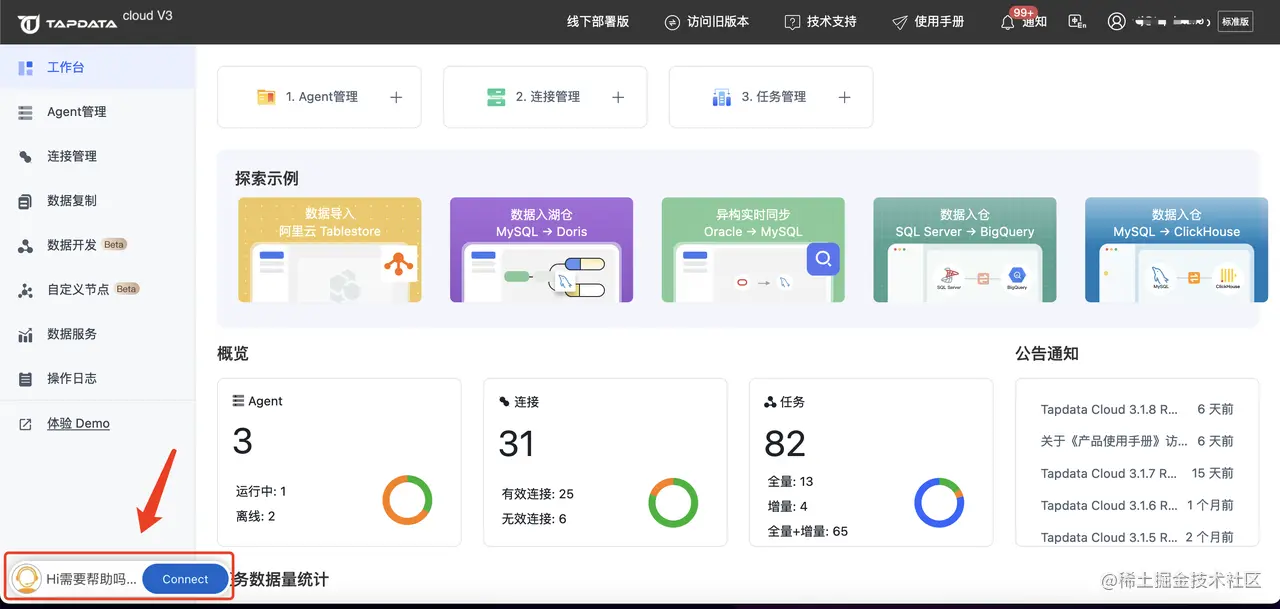Click the Agent管理 folder icon in step card

(x=266, y=97)
